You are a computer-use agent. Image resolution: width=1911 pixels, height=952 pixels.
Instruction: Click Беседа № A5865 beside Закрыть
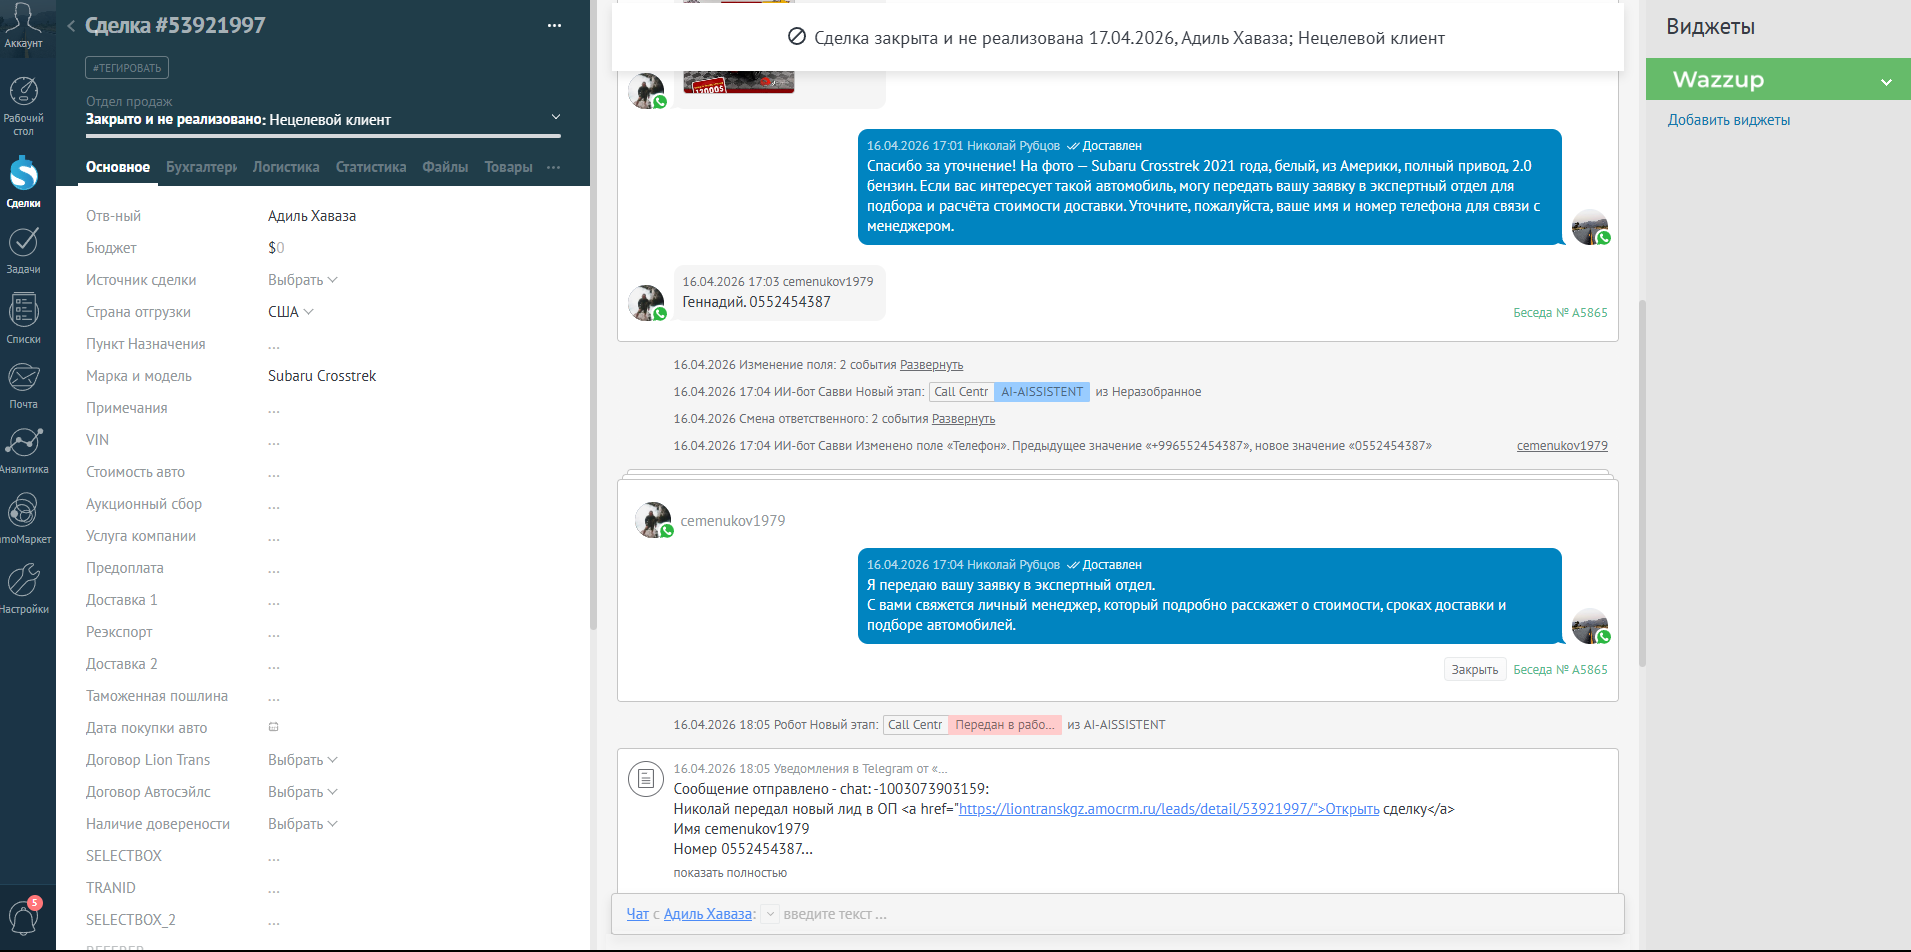pos(1560,670)
